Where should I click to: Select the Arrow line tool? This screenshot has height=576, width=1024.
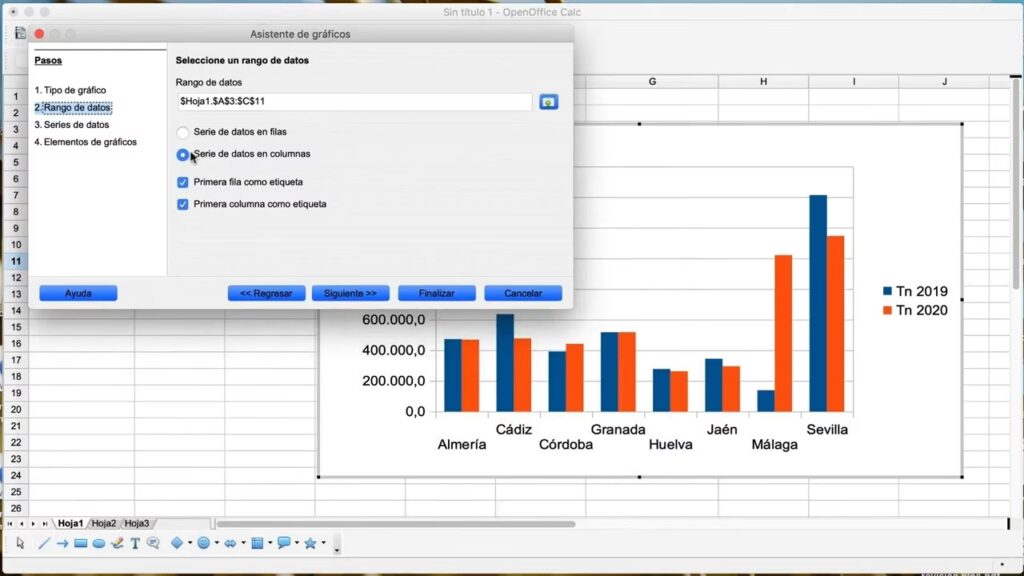tap(62, 543)
